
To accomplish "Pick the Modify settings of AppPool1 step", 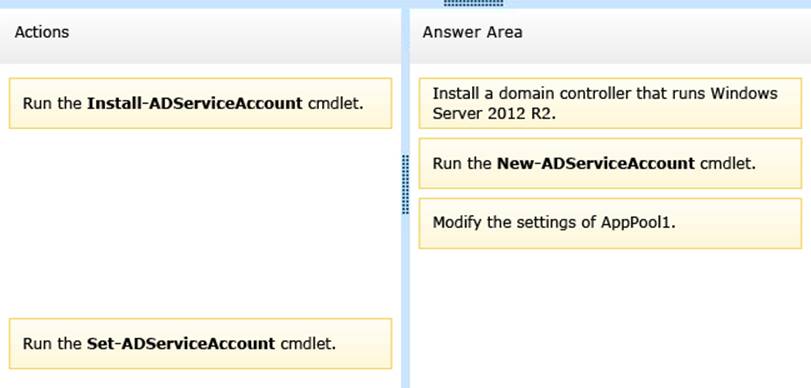I will [610, 223].
